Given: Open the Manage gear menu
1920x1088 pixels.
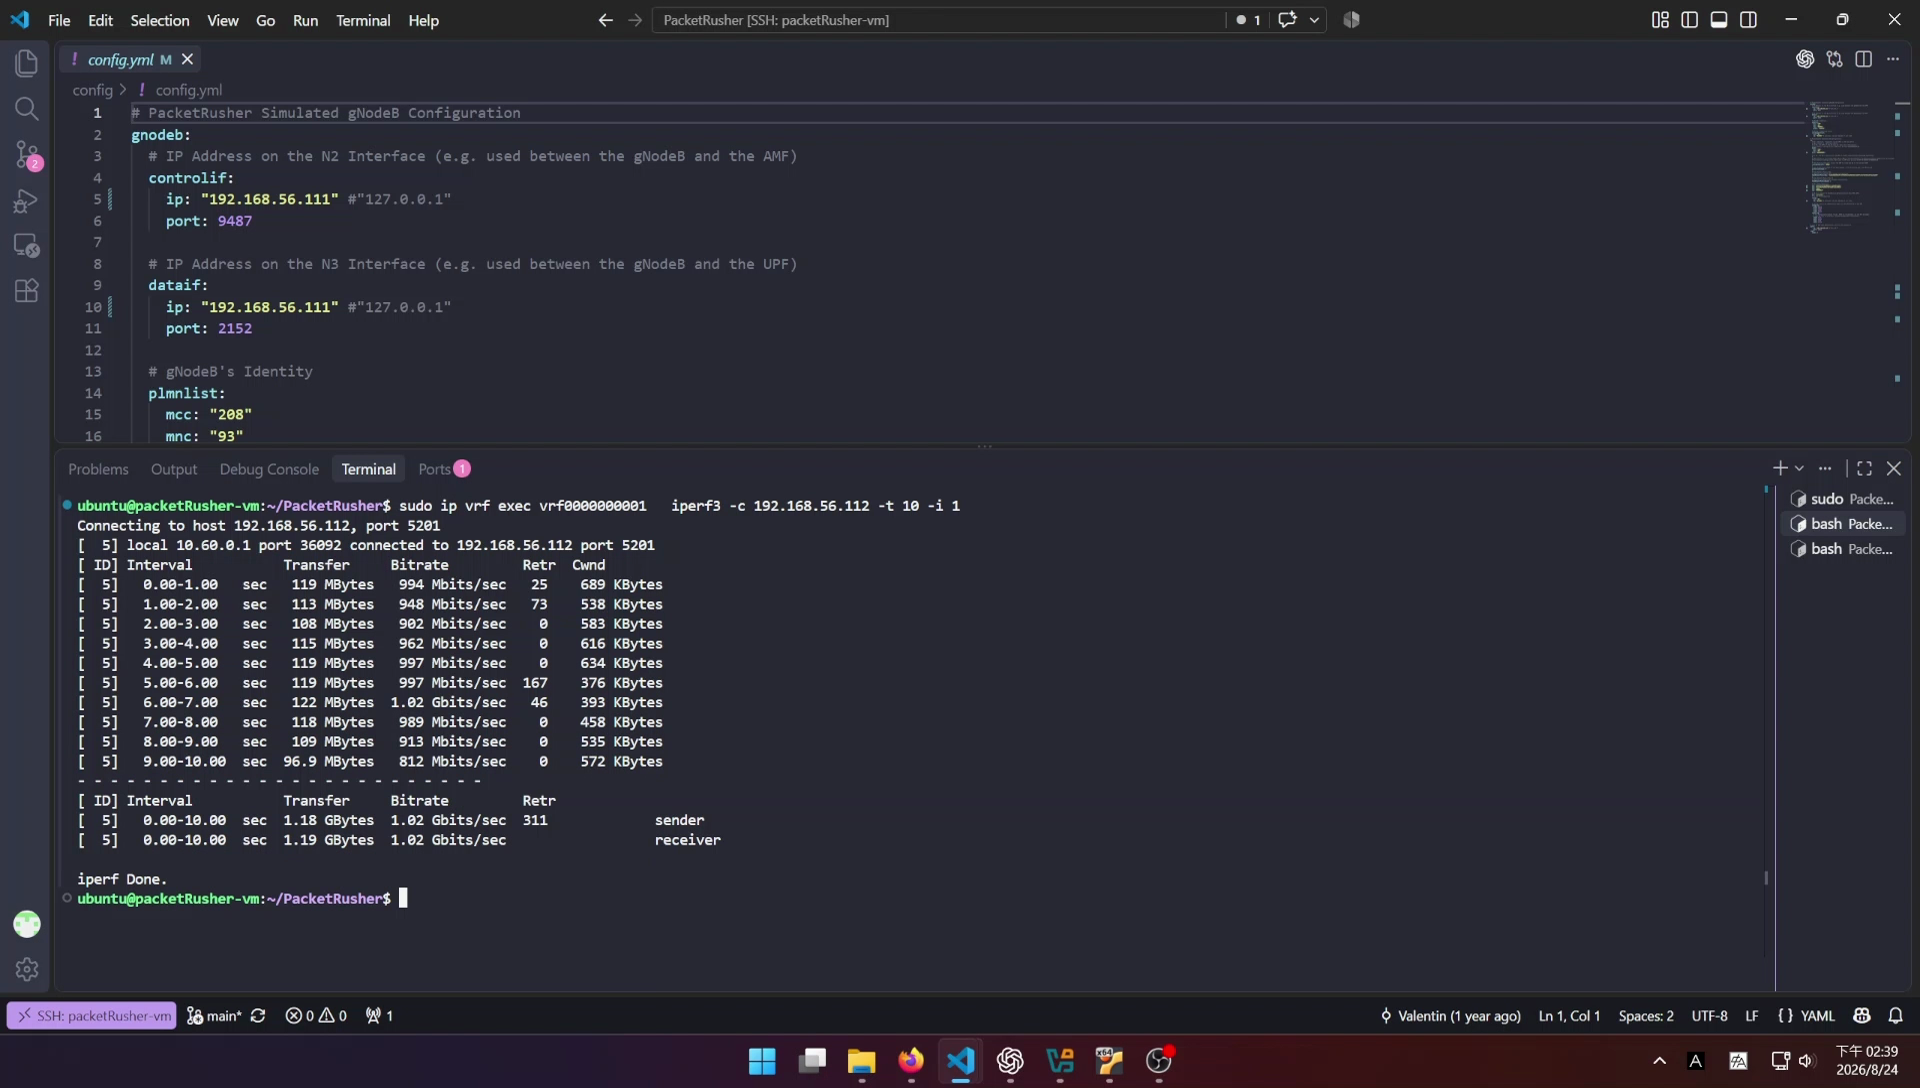Looking at the screenshot, I should coord(27,969).
